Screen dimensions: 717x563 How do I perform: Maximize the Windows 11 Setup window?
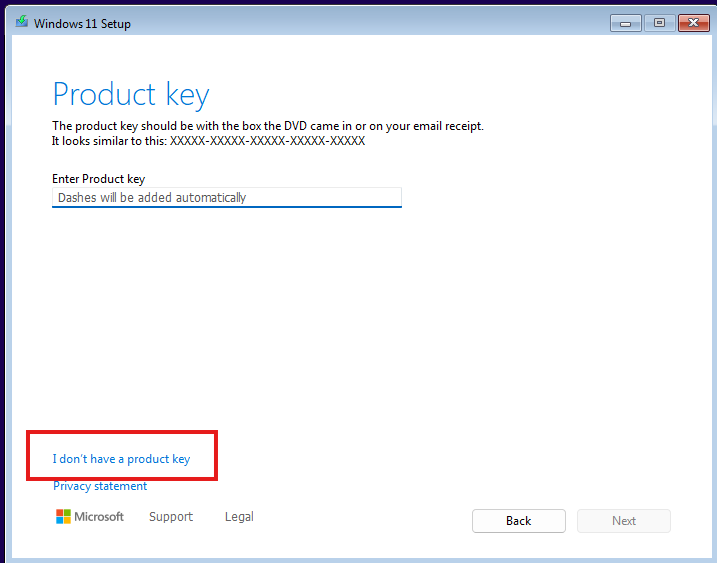[x=659, y=22]
